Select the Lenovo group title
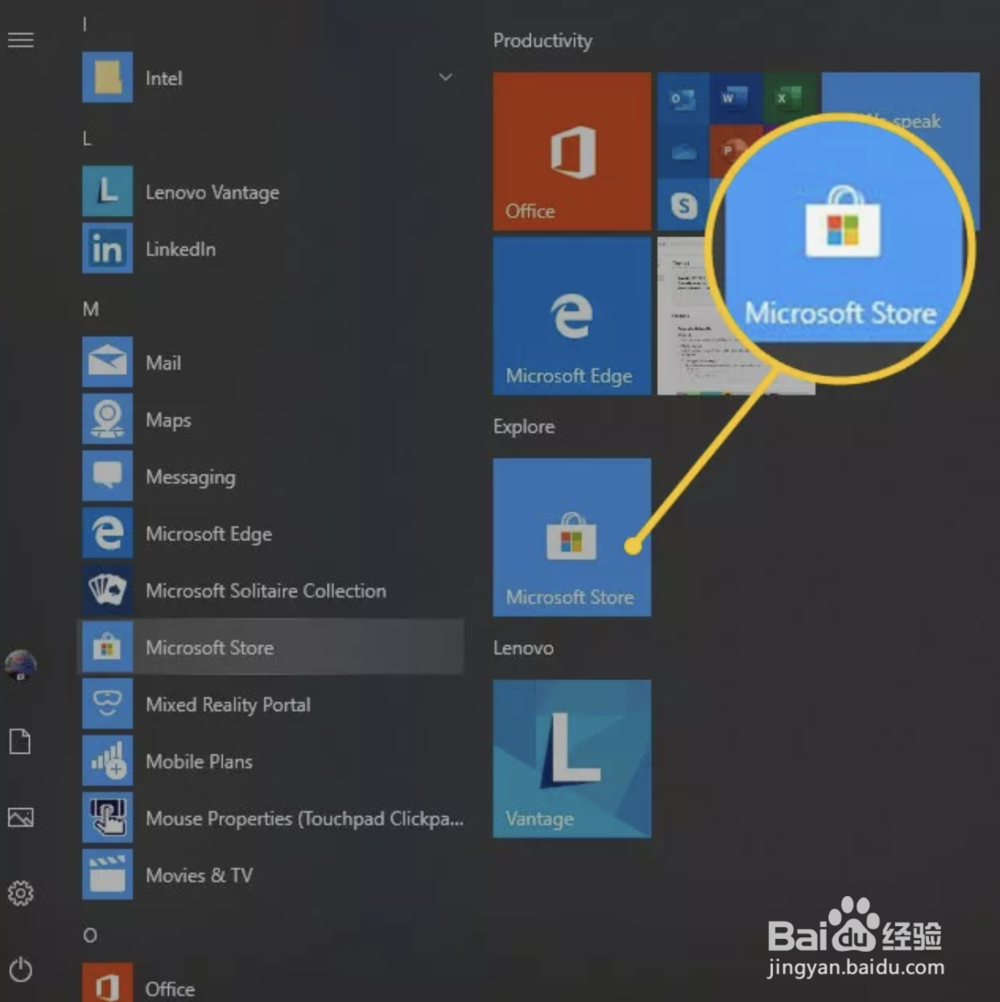This screenshot has height=1002, width=1000. 523,648
